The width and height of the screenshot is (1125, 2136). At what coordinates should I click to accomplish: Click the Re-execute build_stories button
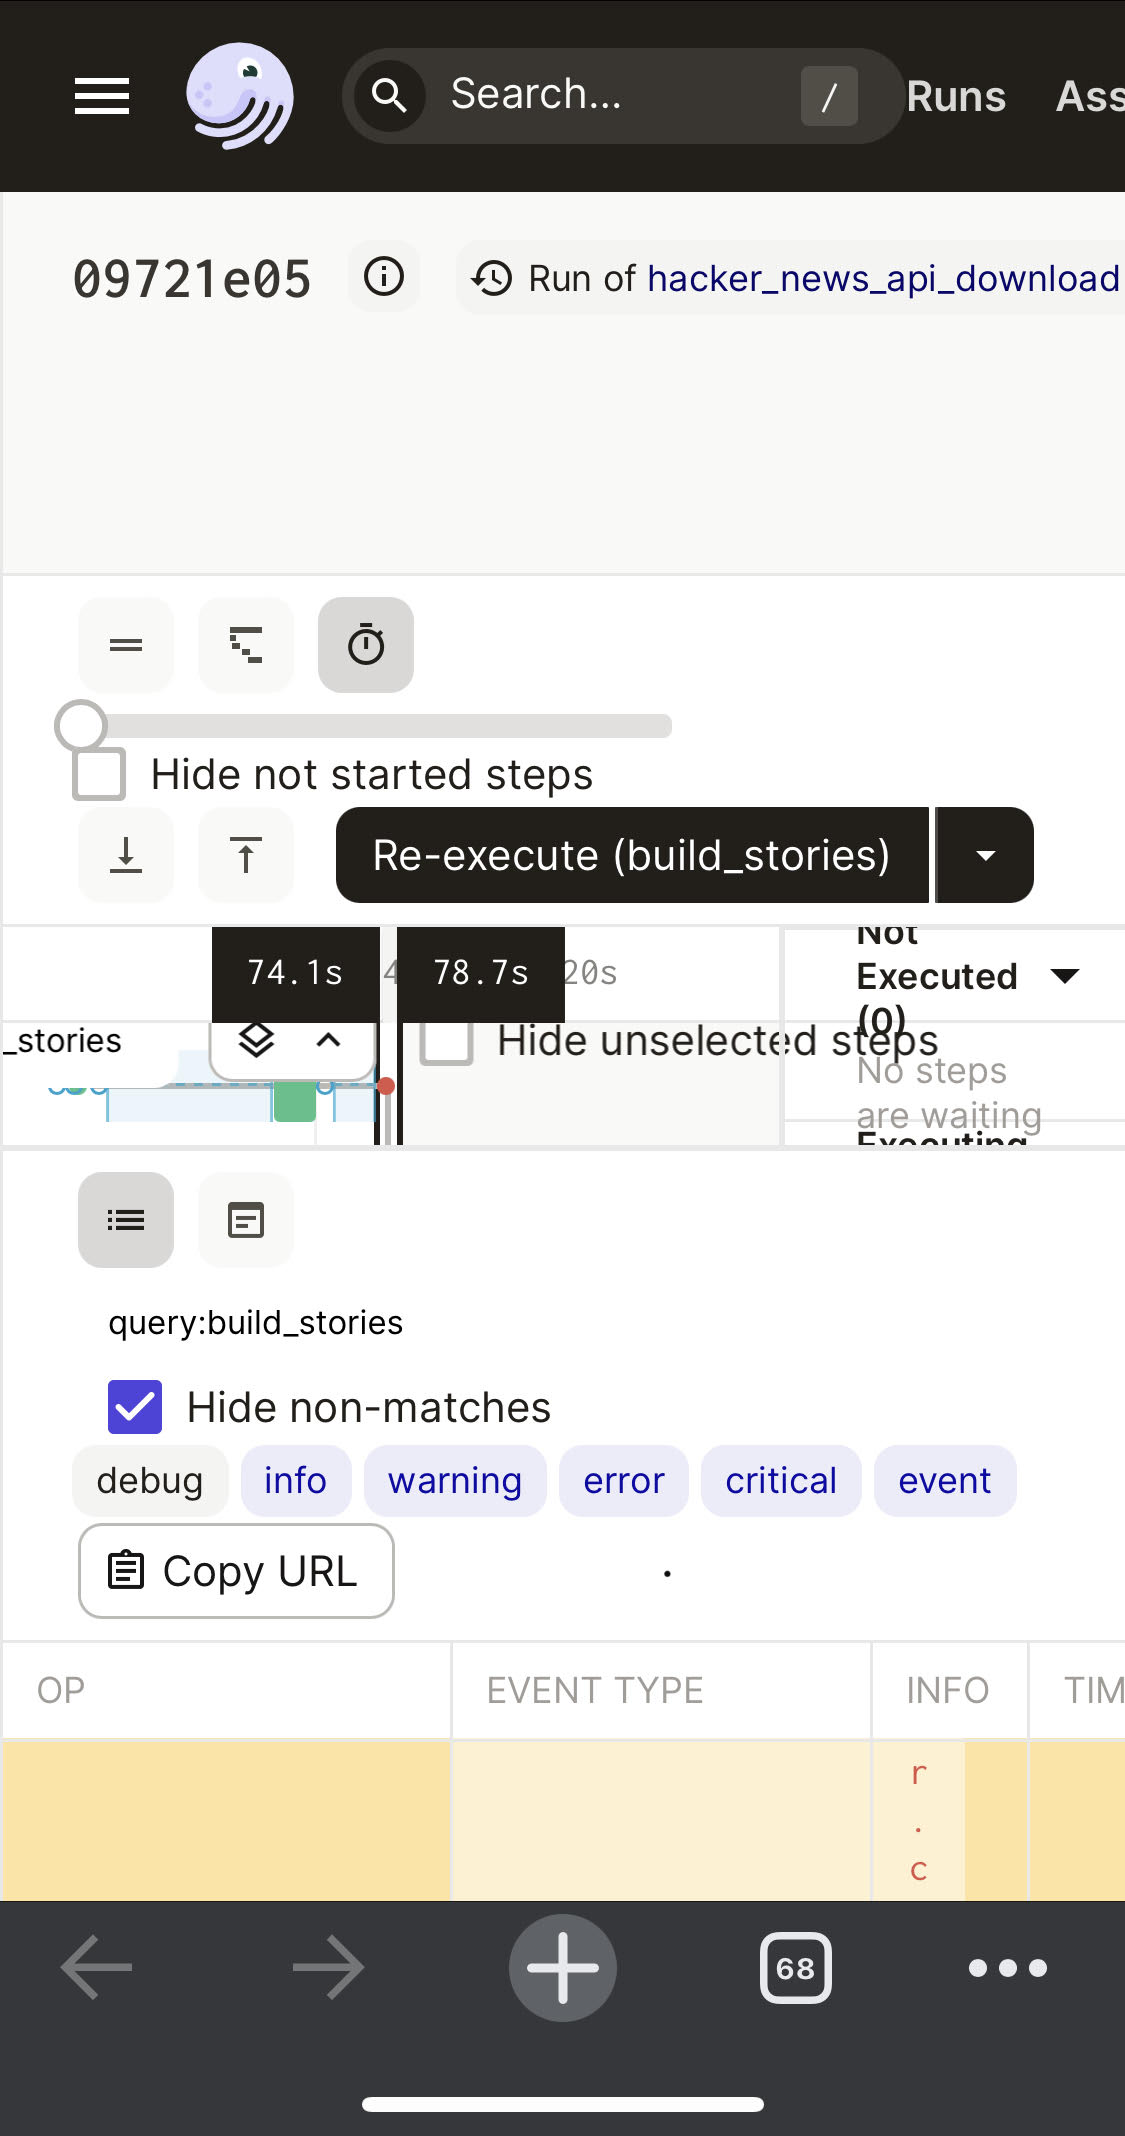[630, 855]
